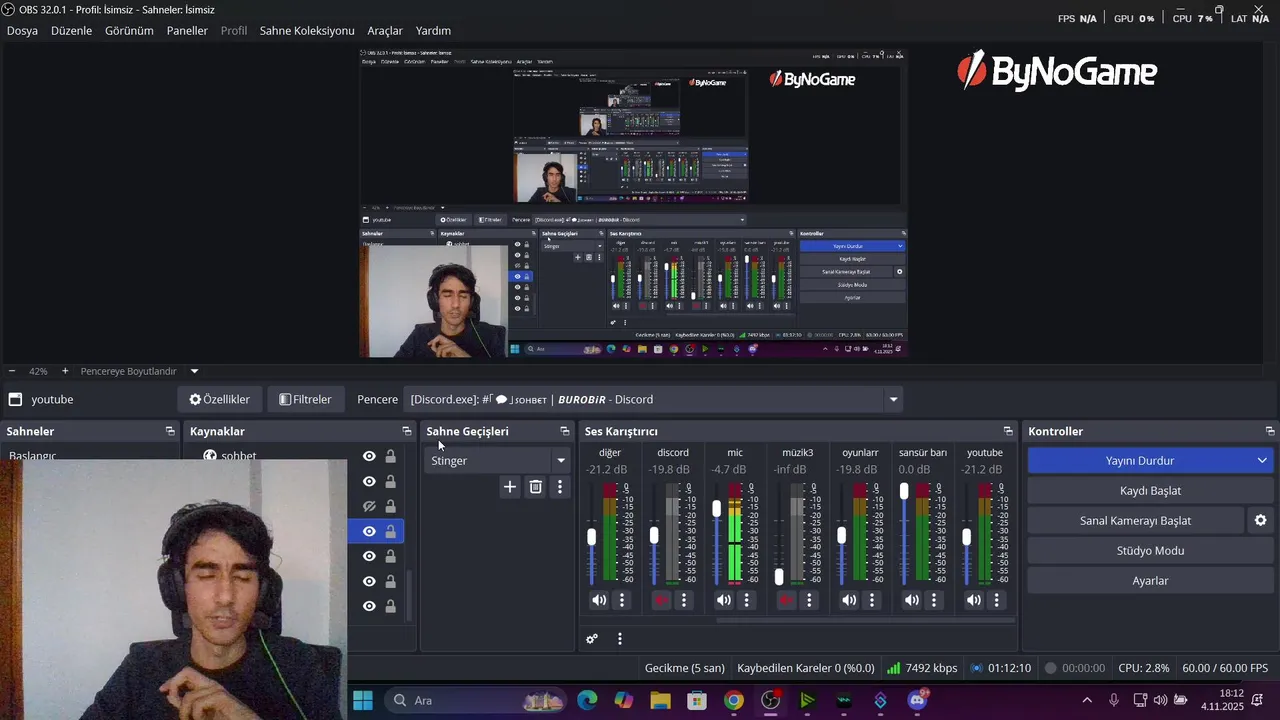1280x720 pixels.
Task: Hide the highlighted source's eye icon
Action: coord(369,531)
